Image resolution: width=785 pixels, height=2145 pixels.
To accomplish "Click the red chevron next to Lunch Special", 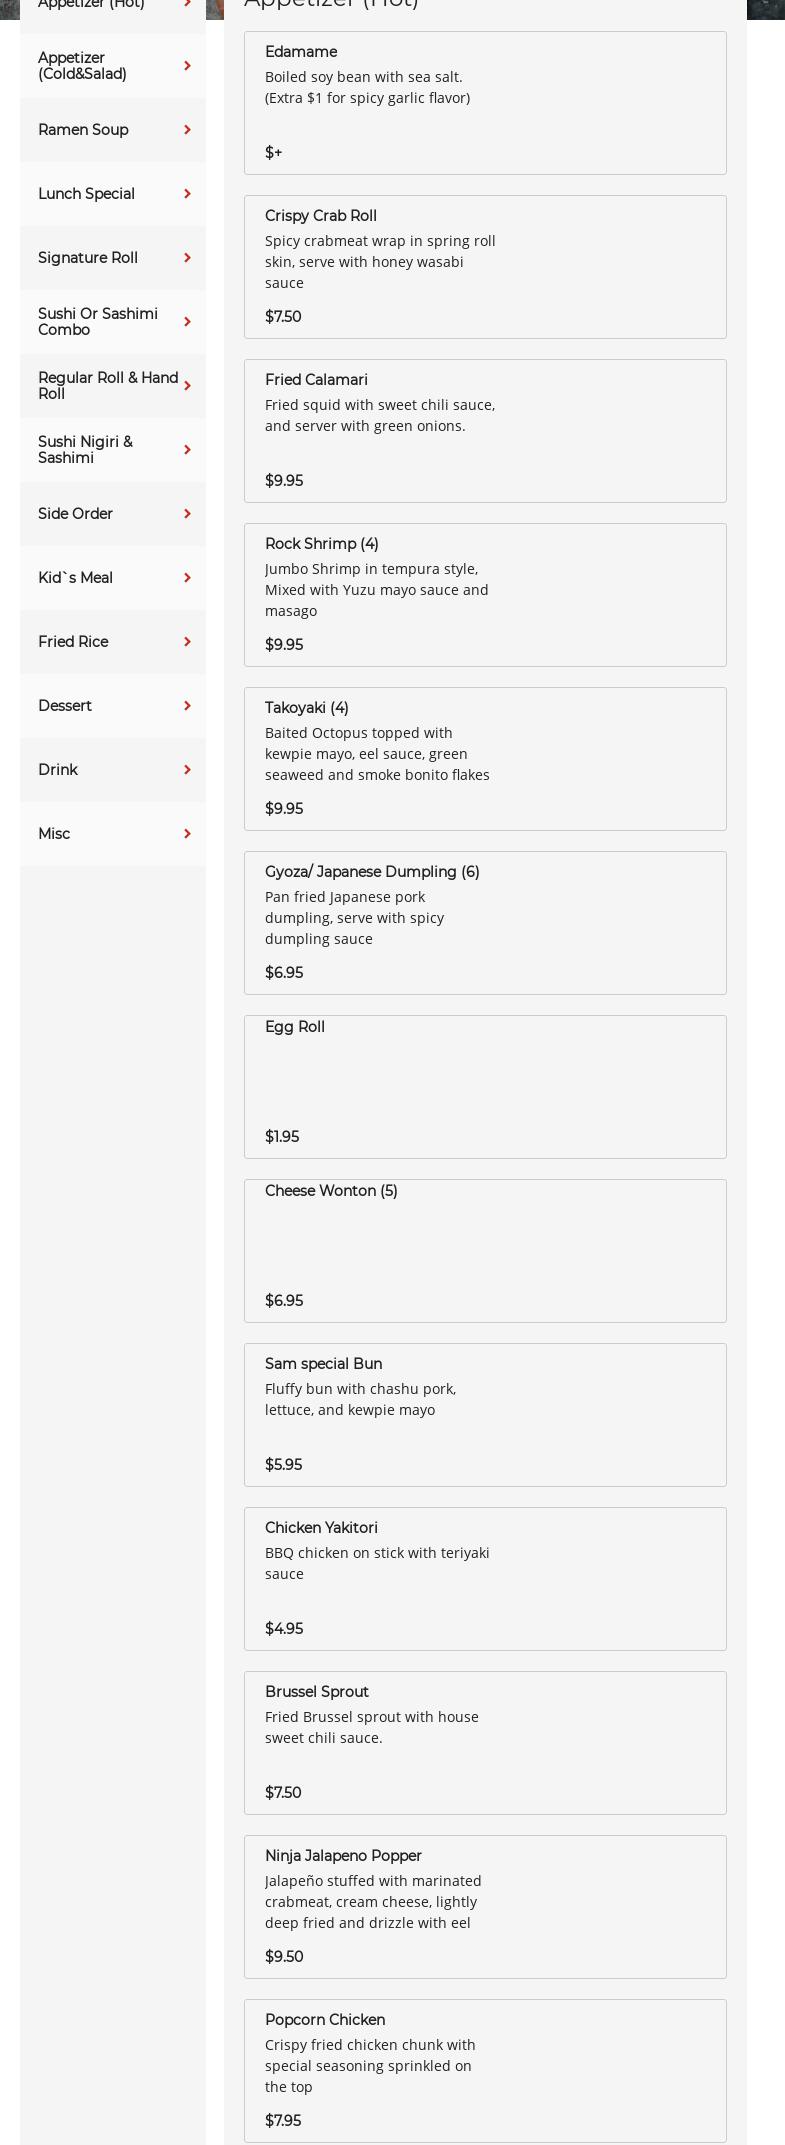I will (187, 194).
